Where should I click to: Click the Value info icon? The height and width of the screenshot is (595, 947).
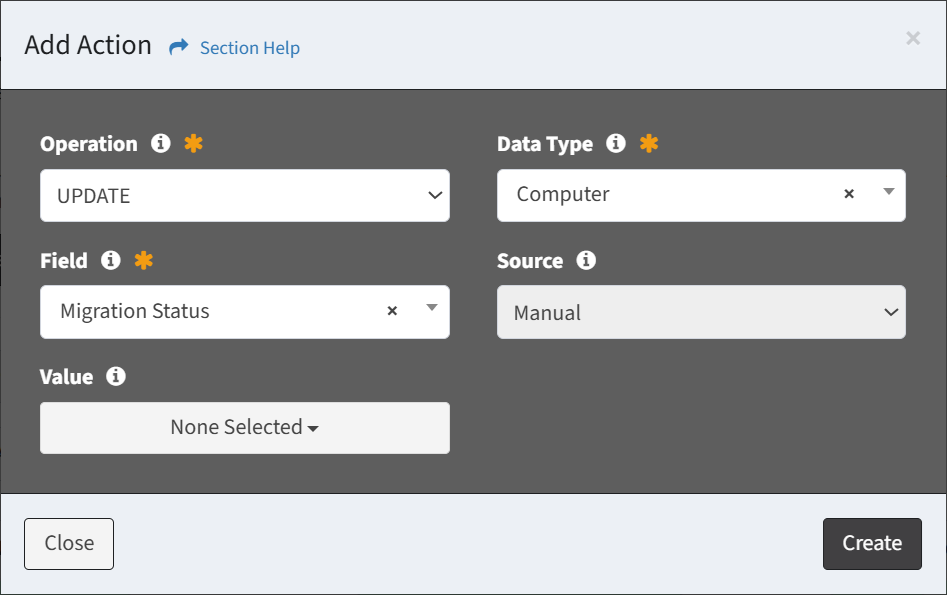click(x=116, y=376)
